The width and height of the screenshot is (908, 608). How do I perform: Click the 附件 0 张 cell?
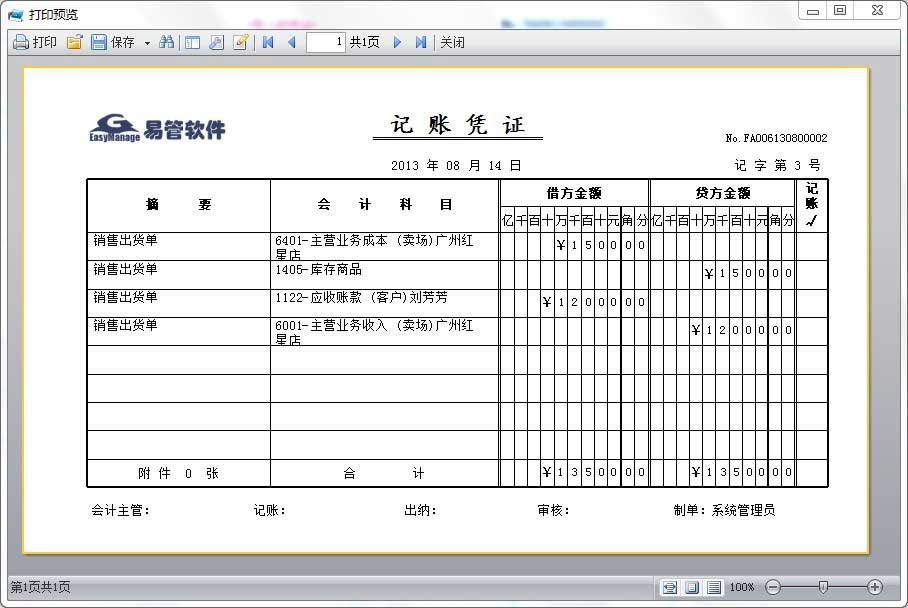178,474
